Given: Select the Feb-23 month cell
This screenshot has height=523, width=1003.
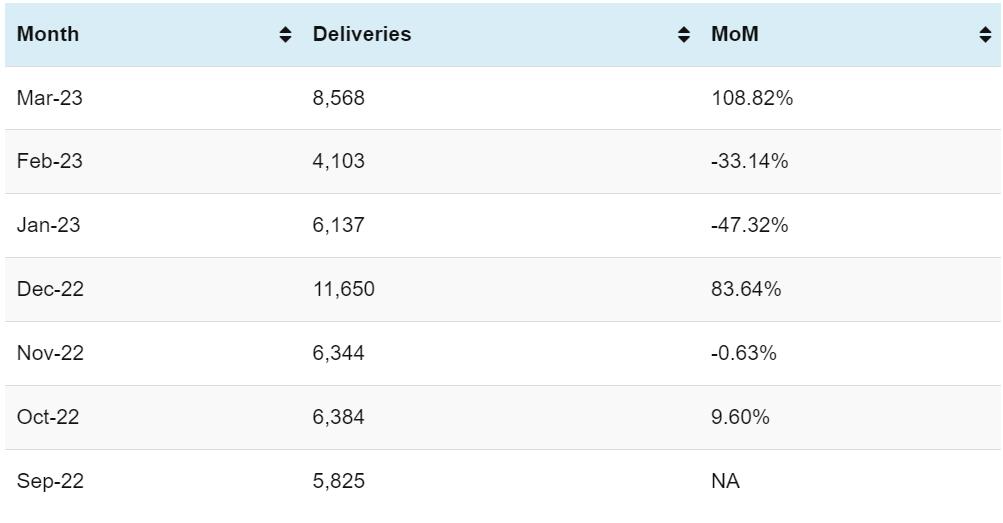Looking at the screenshot, I should click(x=50, y=161).
